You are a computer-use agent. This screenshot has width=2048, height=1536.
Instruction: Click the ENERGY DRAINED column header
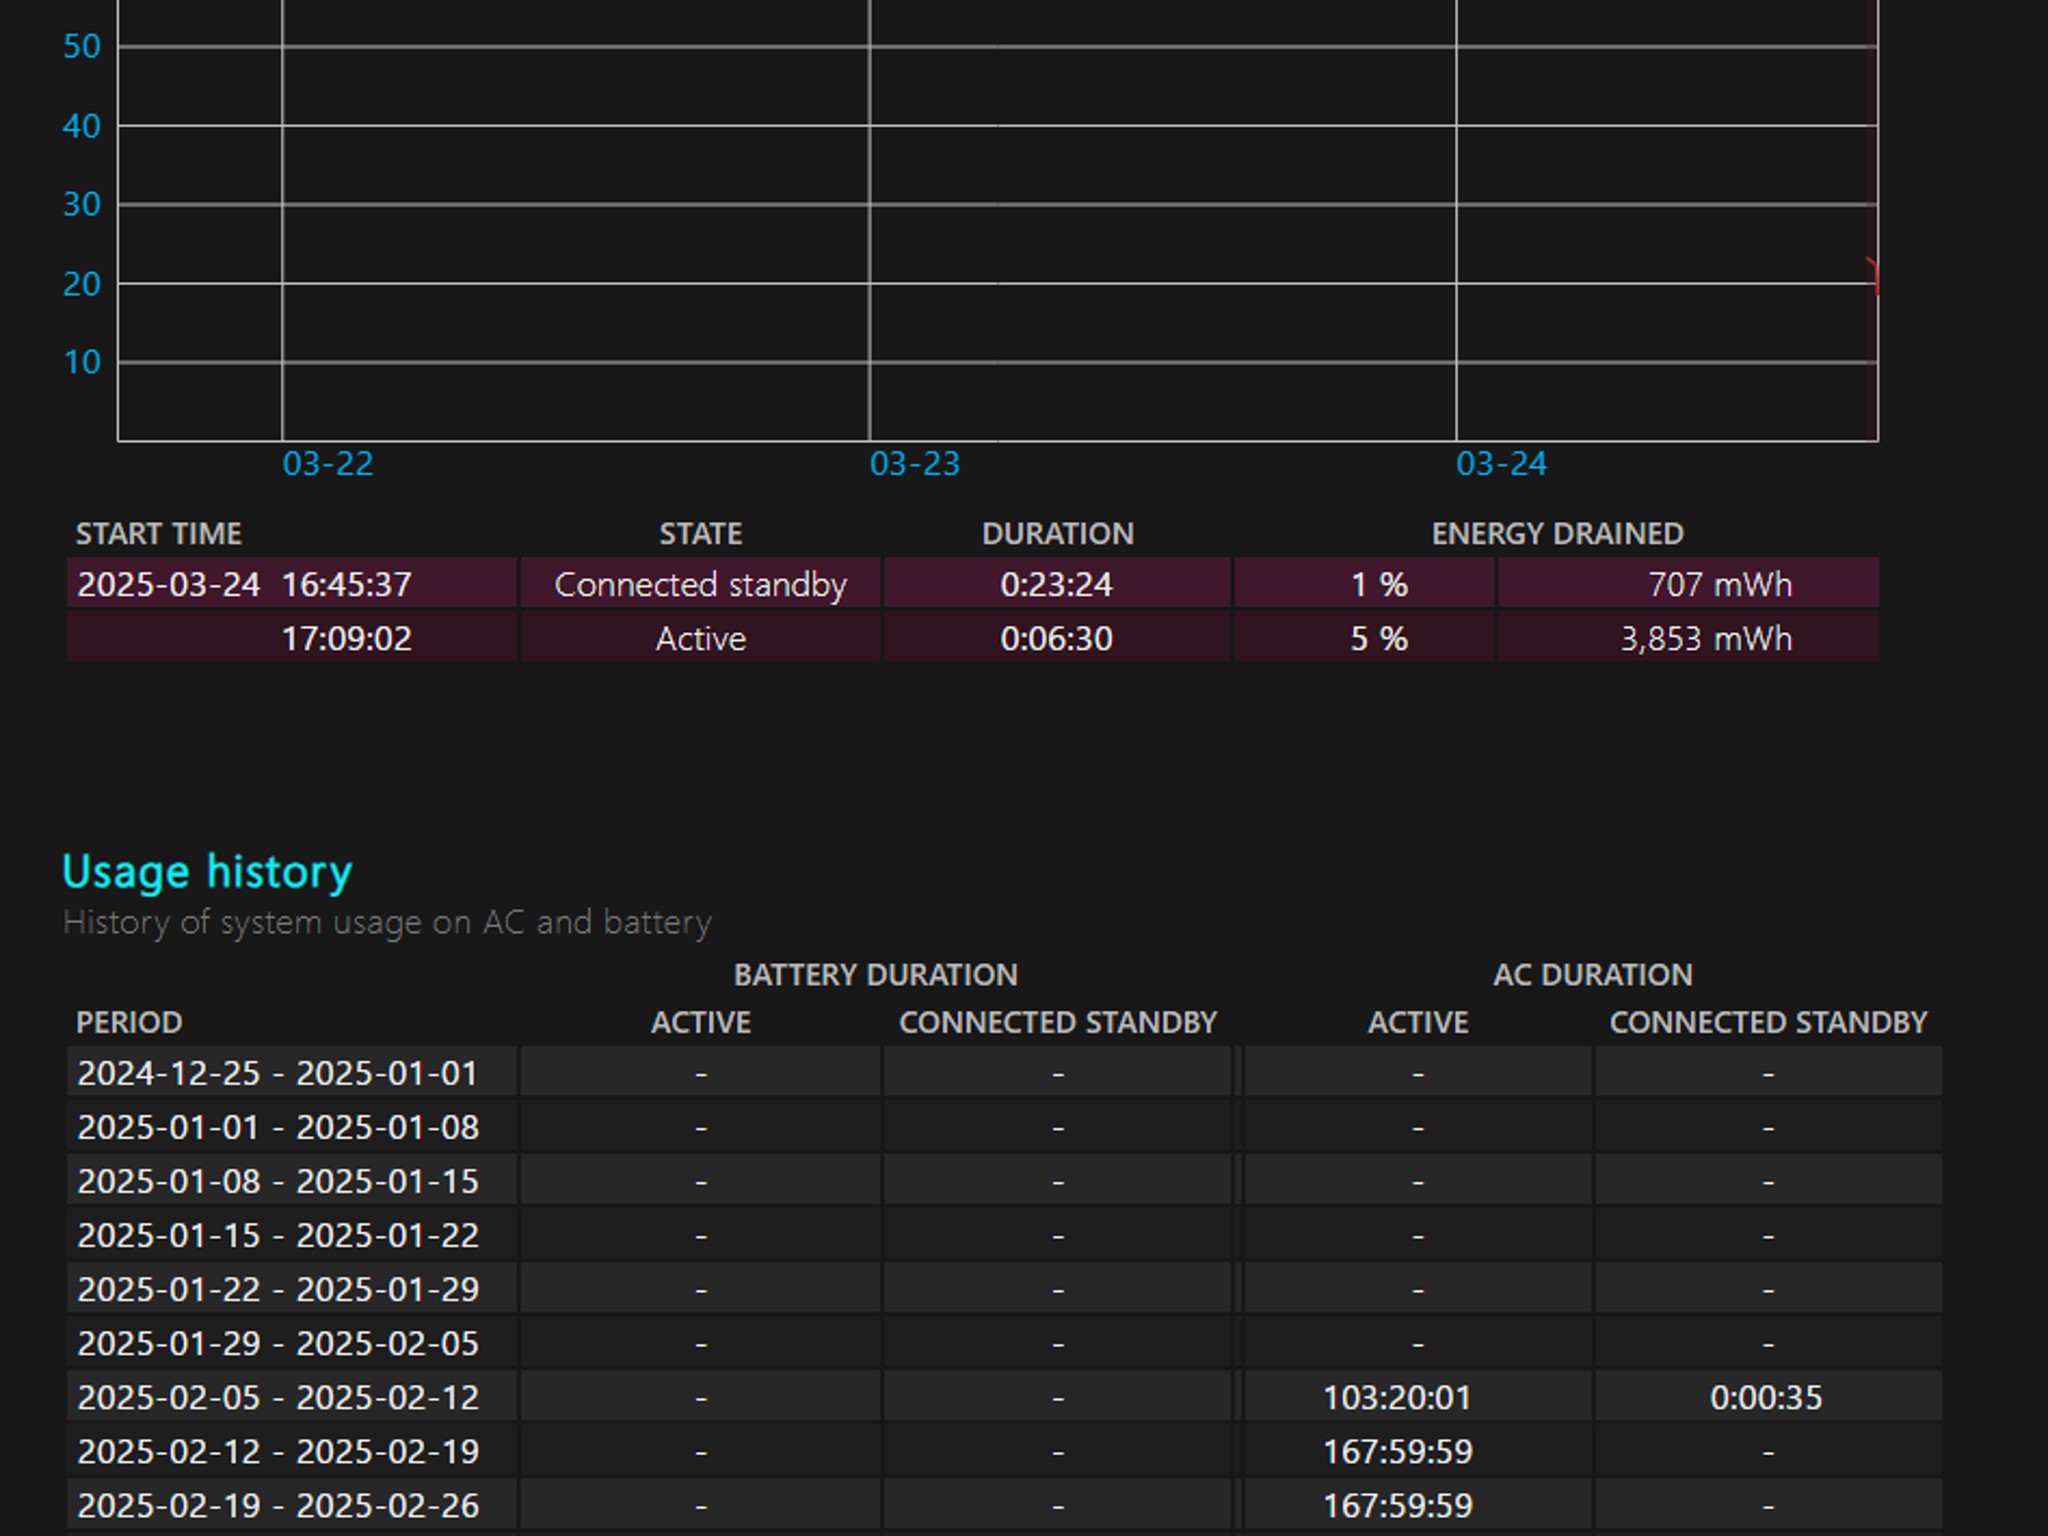(x=1557, y=533)
